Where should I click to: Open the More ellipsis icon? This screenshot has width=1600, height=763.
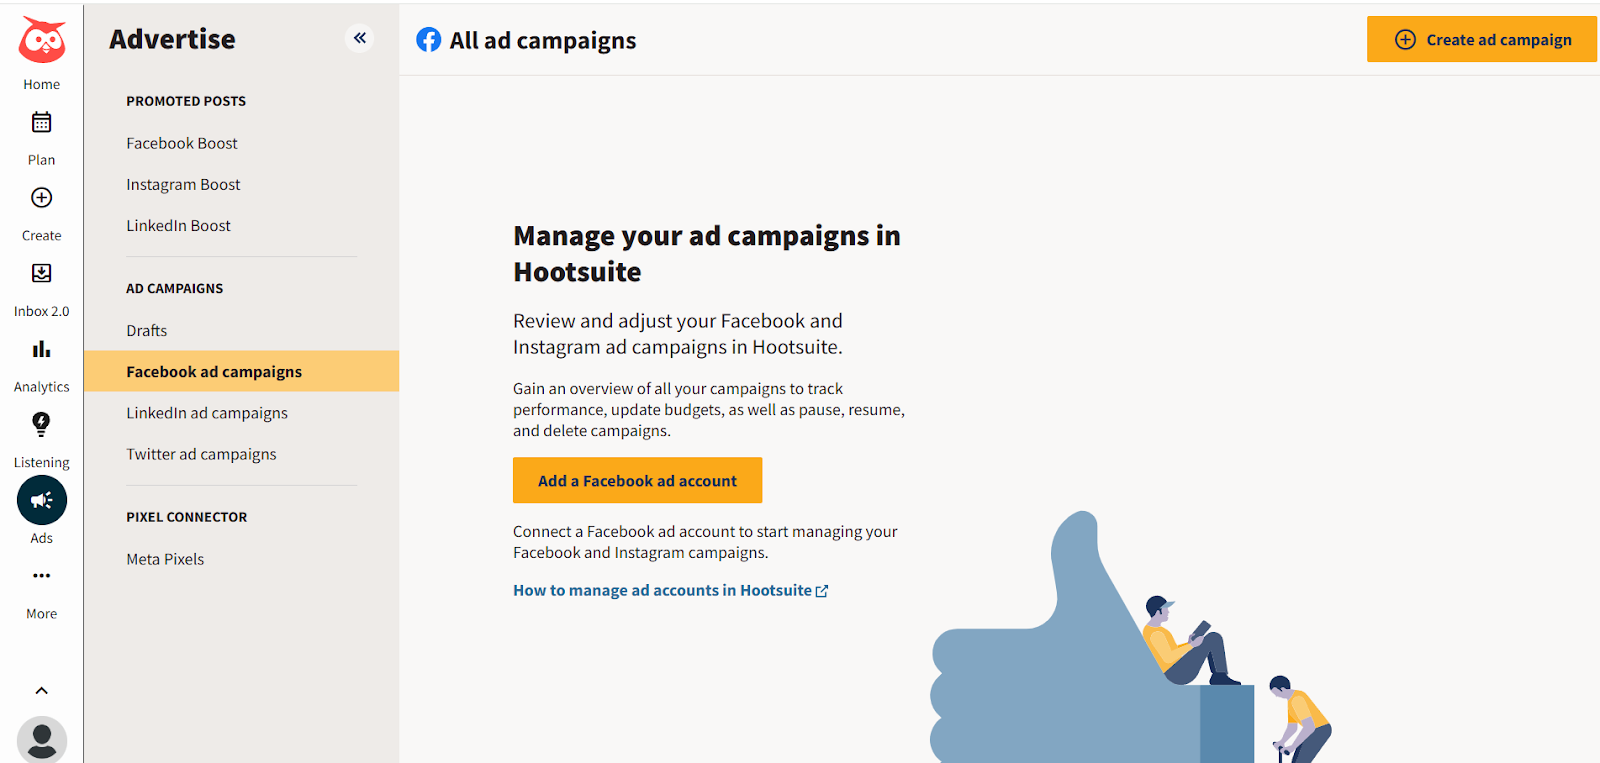(x=41, y=575)
